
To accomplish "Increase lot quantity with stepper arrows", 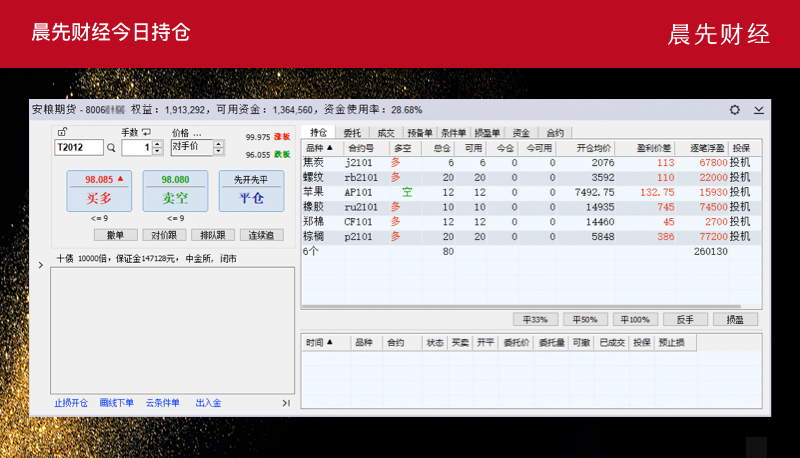I will 157,144.
